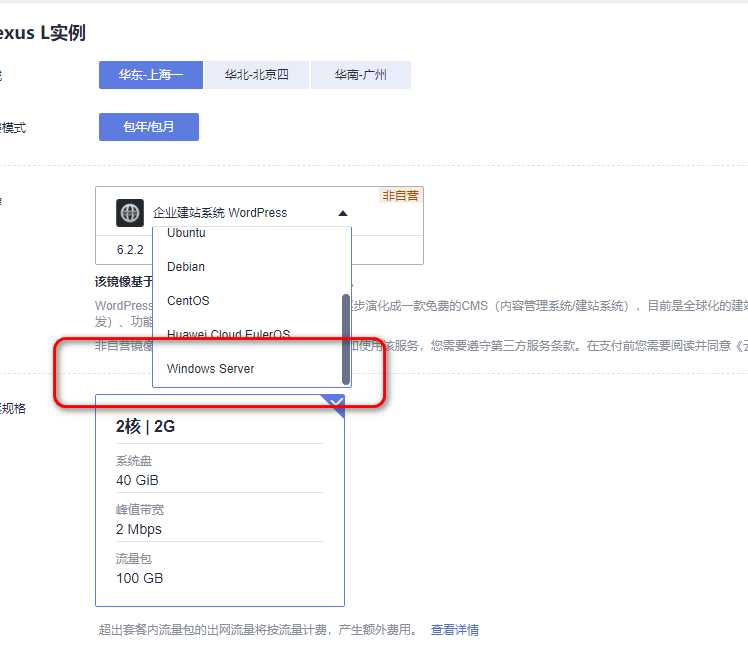748x650 pixels.
Task: Click the 6.2.2 version text
Action: coord(130,249)
